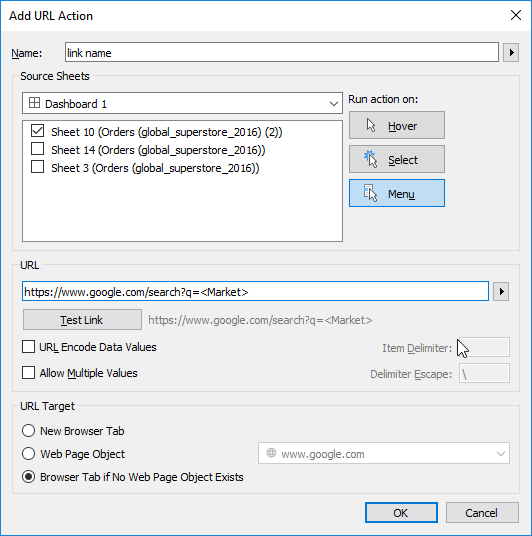Open the www.google.com web object dropdown
The height and width of the screenshot is (536, 532).
click(x=384, y=453)
